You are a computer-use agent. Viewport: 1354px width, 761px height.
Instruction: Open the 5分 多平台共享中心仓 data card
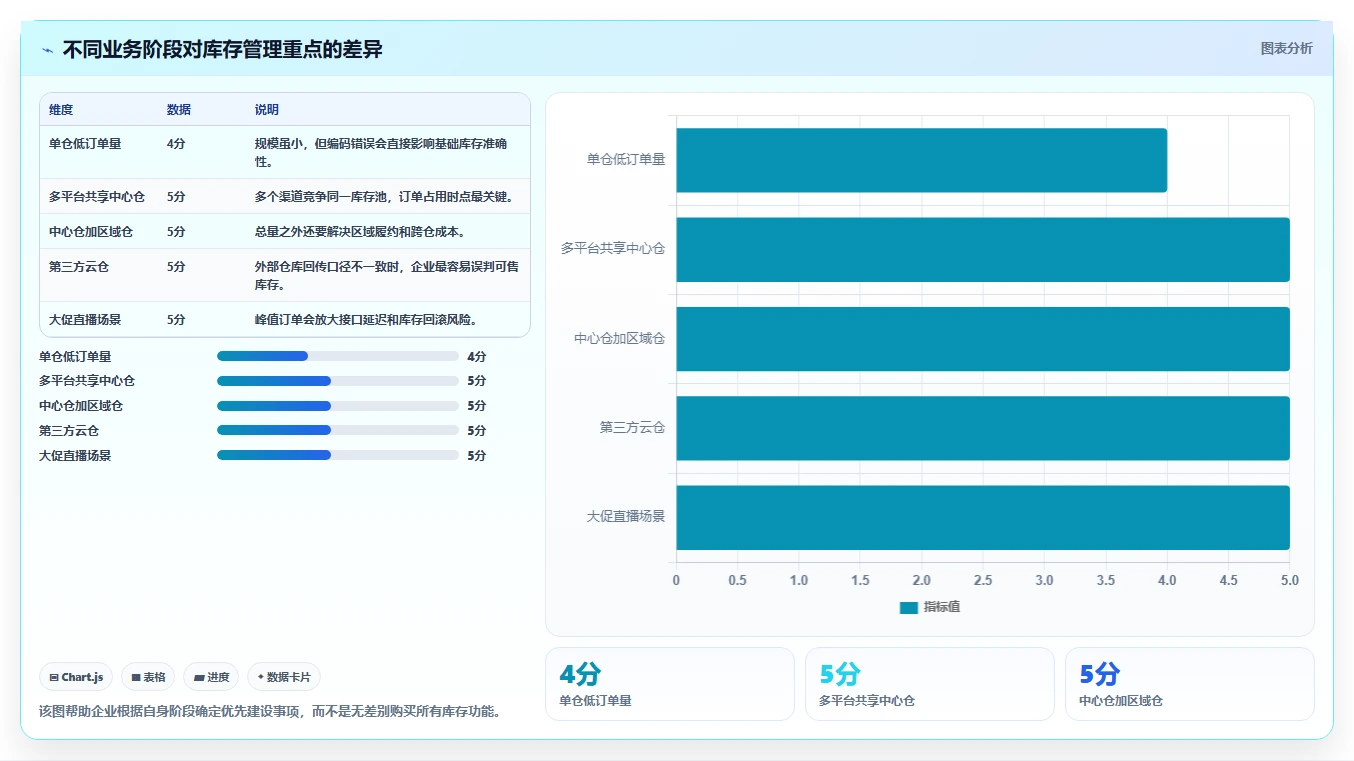(x=930, y=684)
